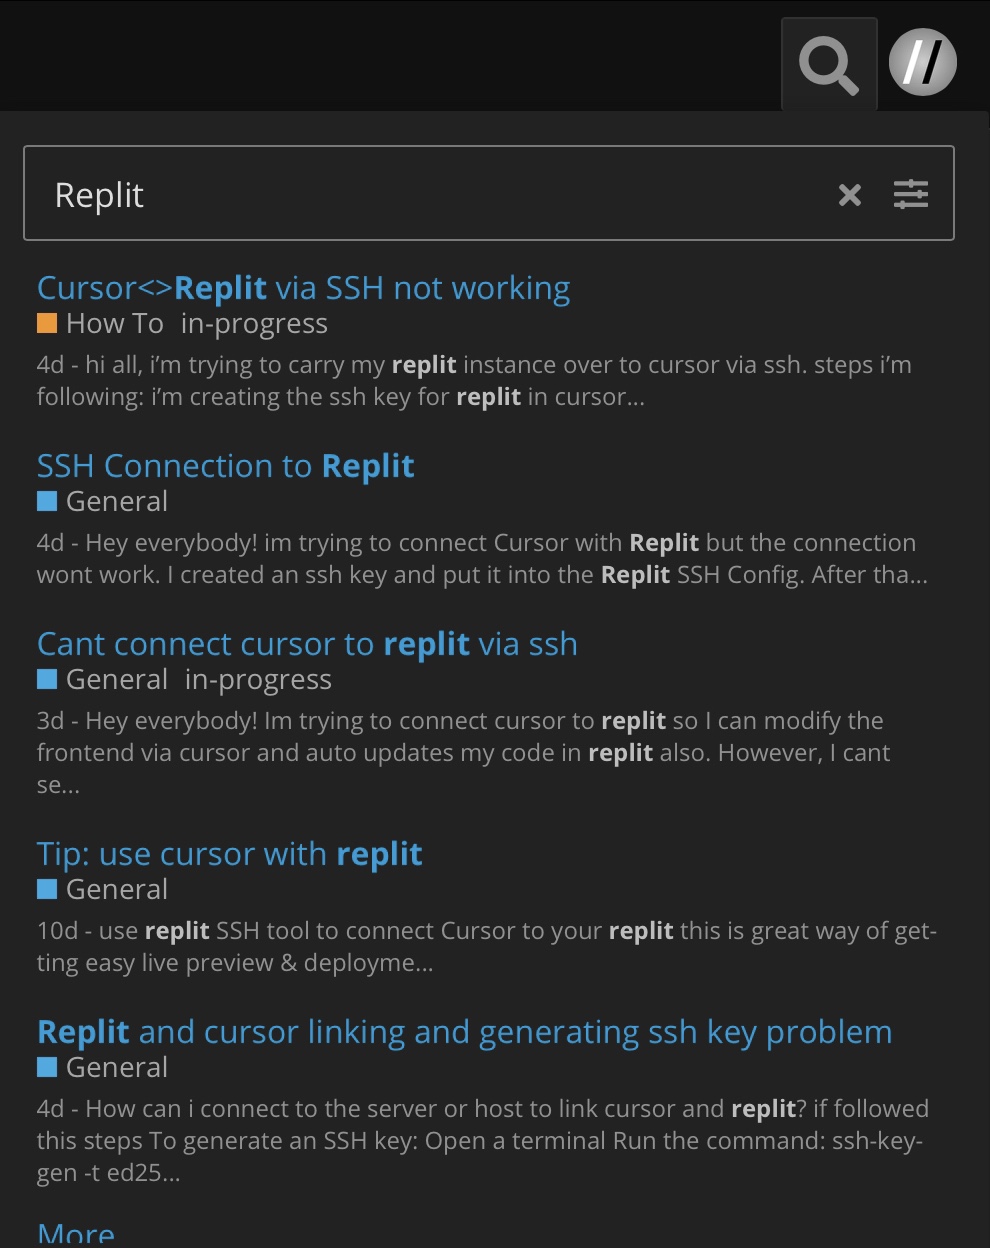Open 'SSH Connection to Replit' topic
The width and height of the screenshot is (990, 1248).
point(226,466)
